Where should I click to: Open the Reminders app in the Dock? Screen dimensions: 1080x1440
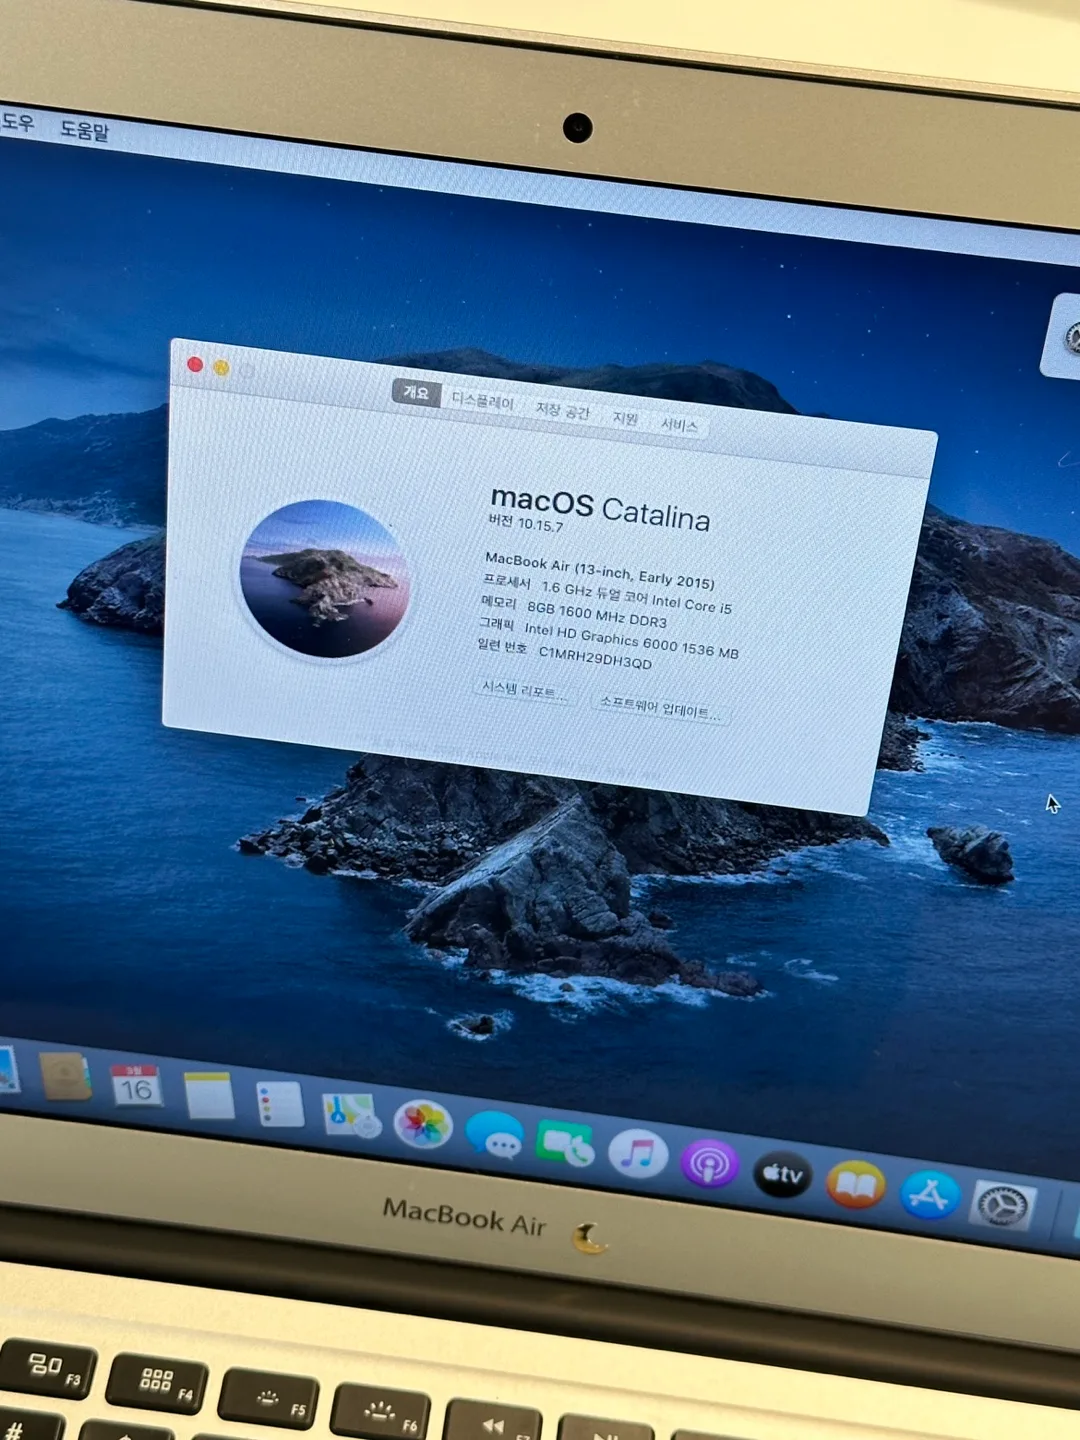[280, 1105]
